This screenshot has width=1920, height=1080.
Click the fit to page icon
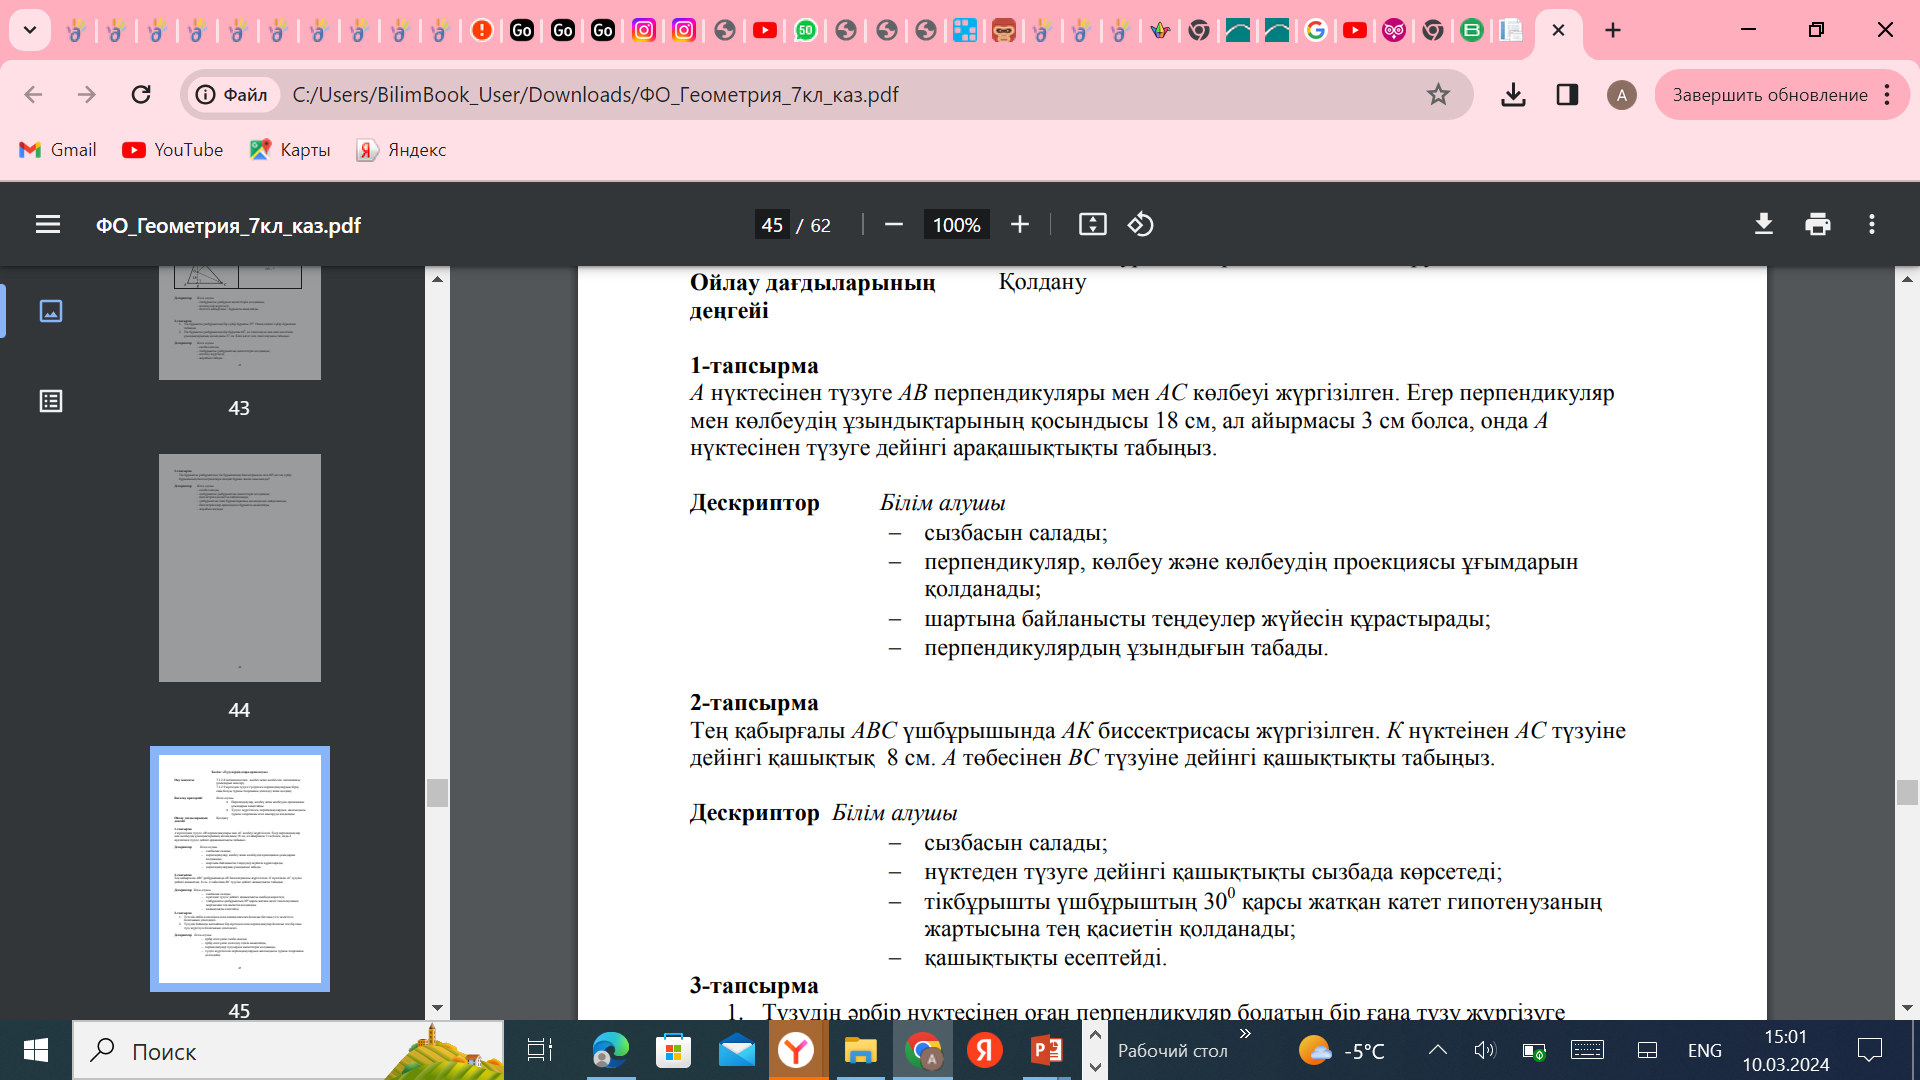tap(1092, 225)
